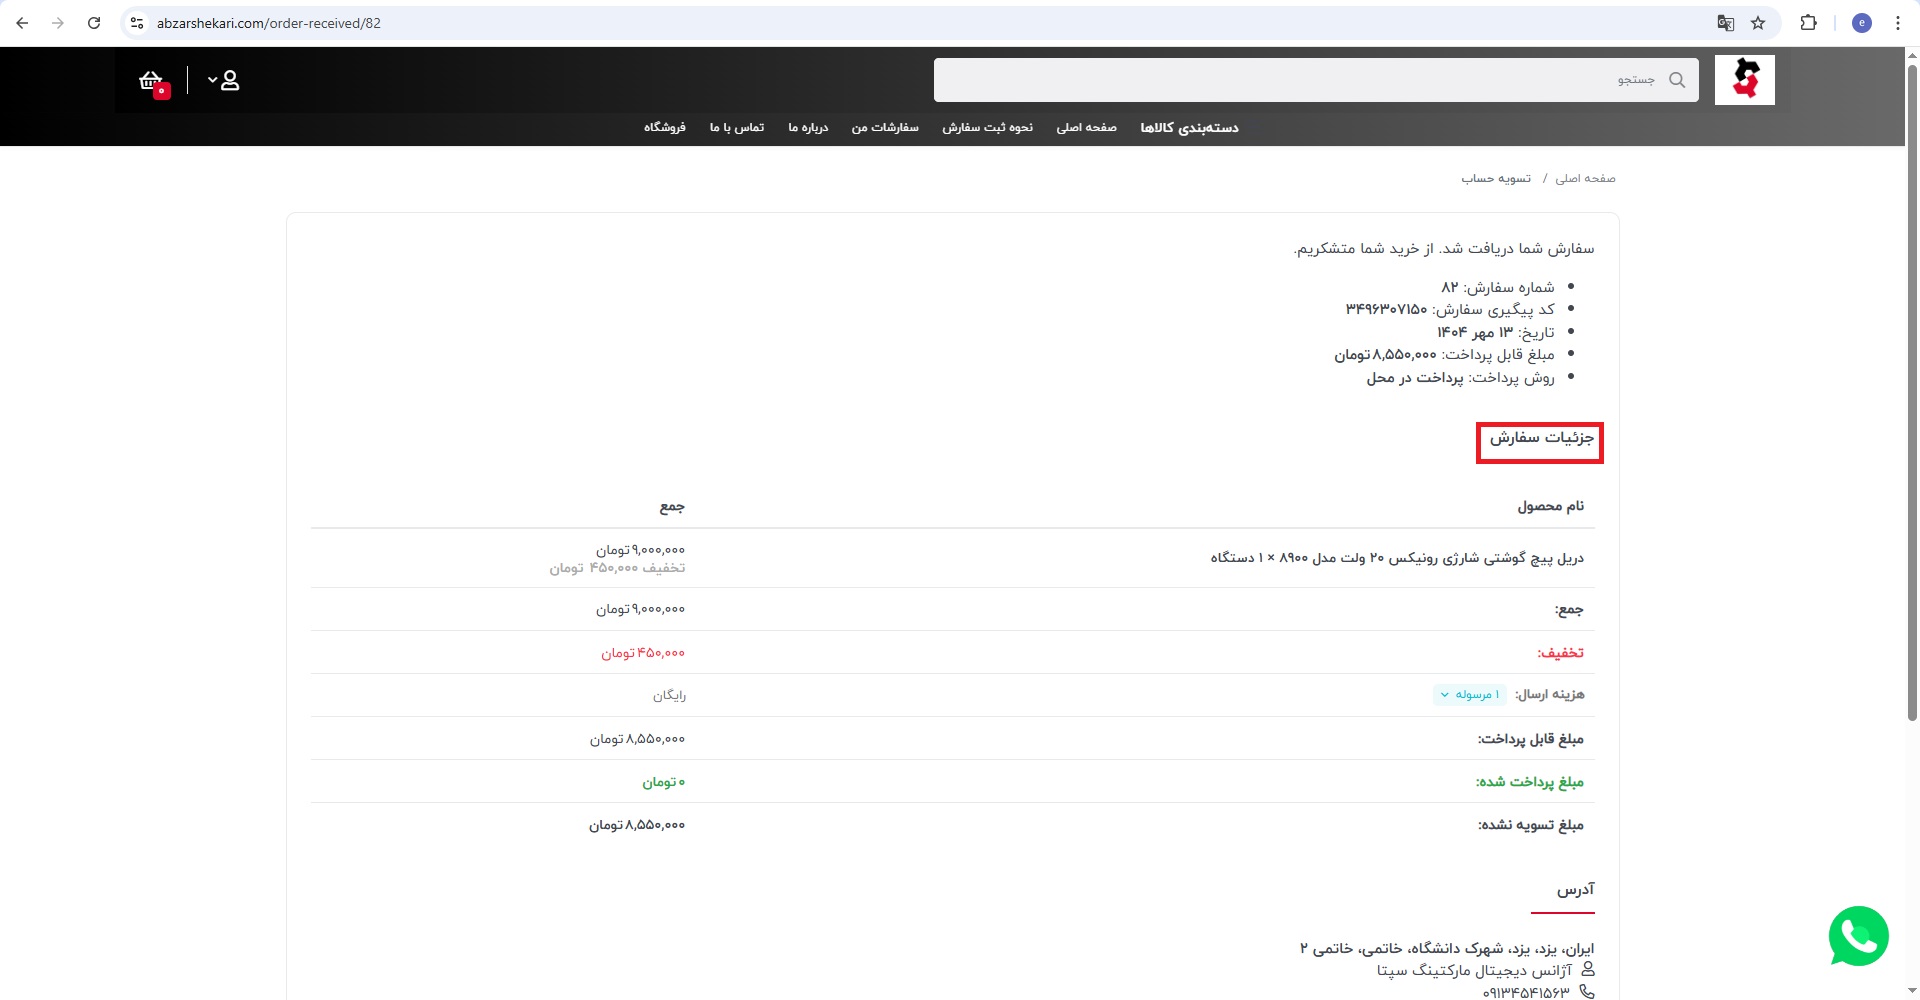Click the search magnifier icon

coord(1677,80)
